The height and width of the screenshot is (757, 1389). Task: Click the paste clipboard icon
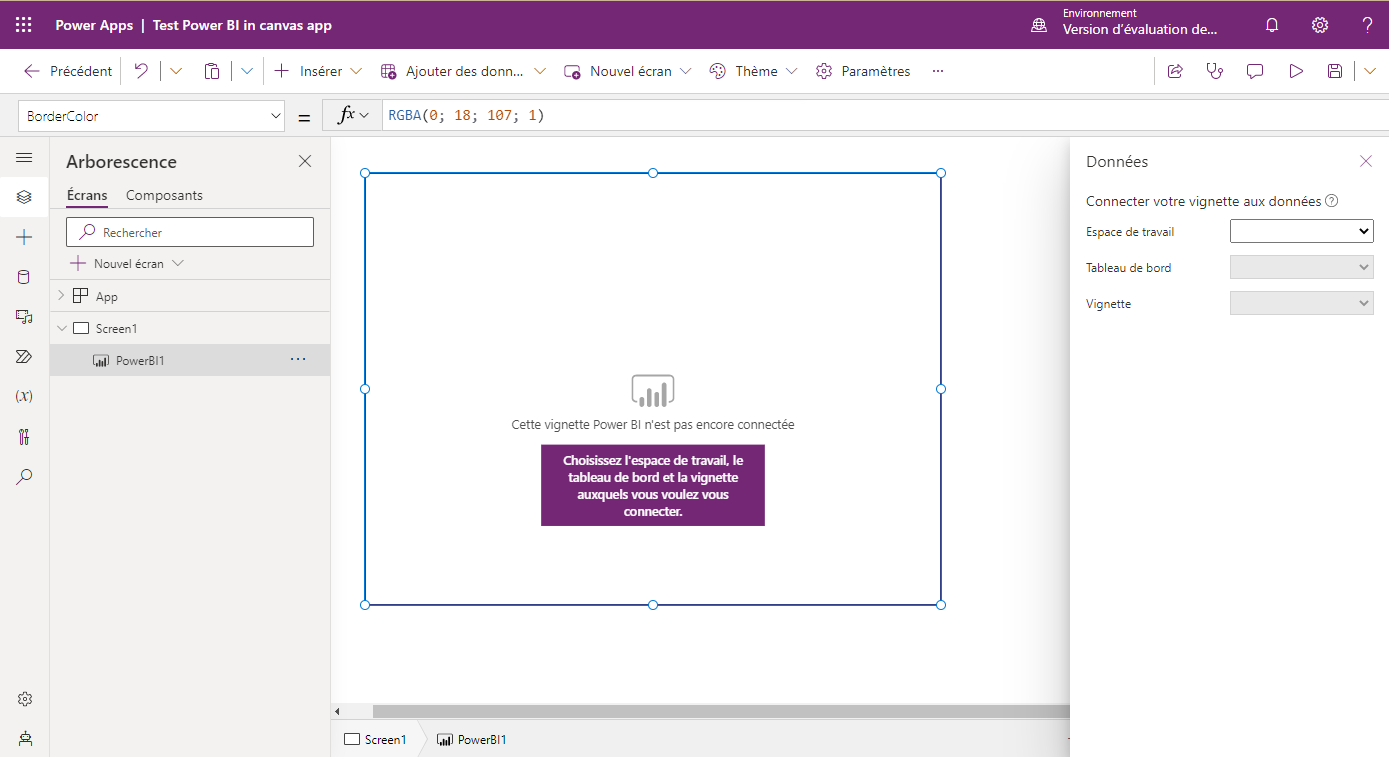coord(212,71)
